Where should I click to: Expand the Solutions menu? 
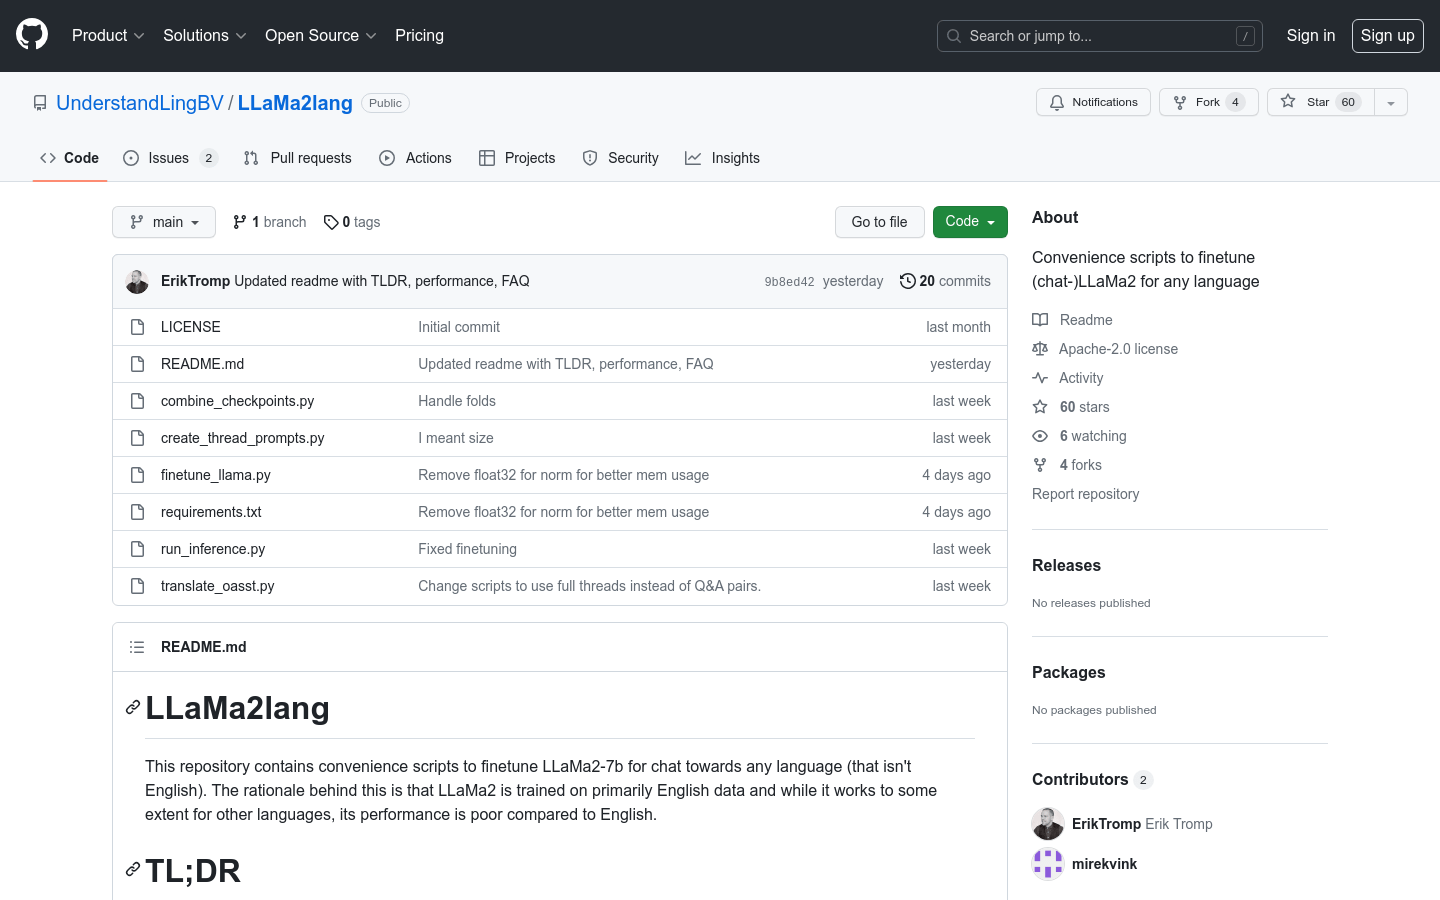tap(205, 35)
